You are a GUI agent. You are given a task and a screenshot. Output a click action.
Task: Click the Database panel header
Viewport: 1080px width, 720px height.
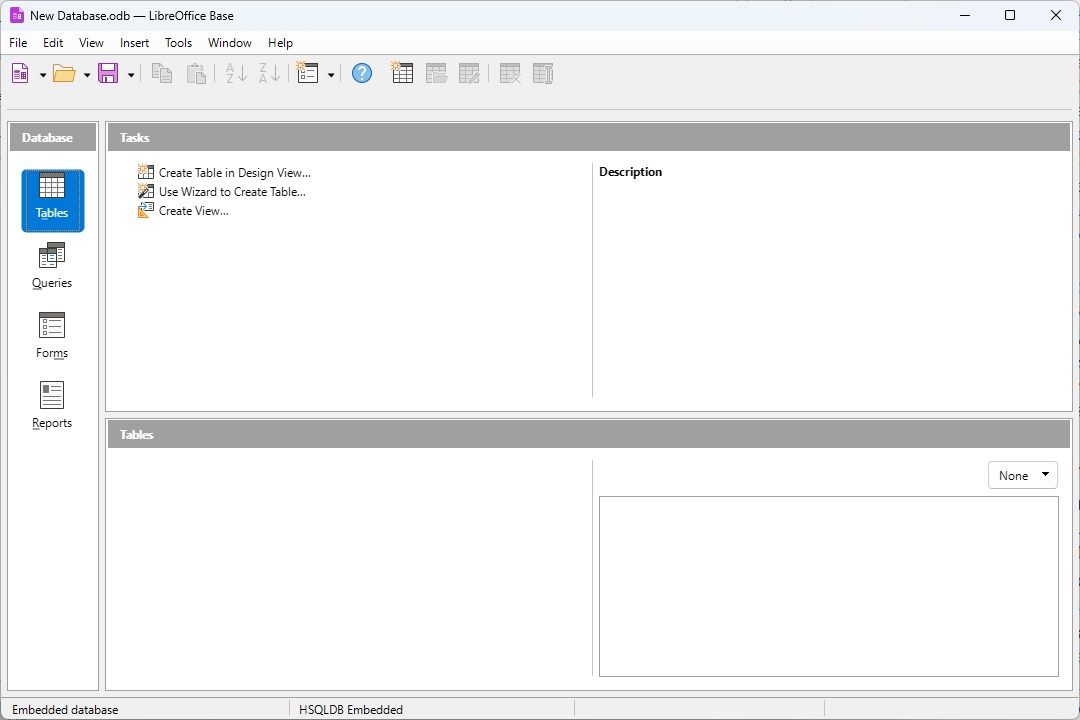point(53,138)
